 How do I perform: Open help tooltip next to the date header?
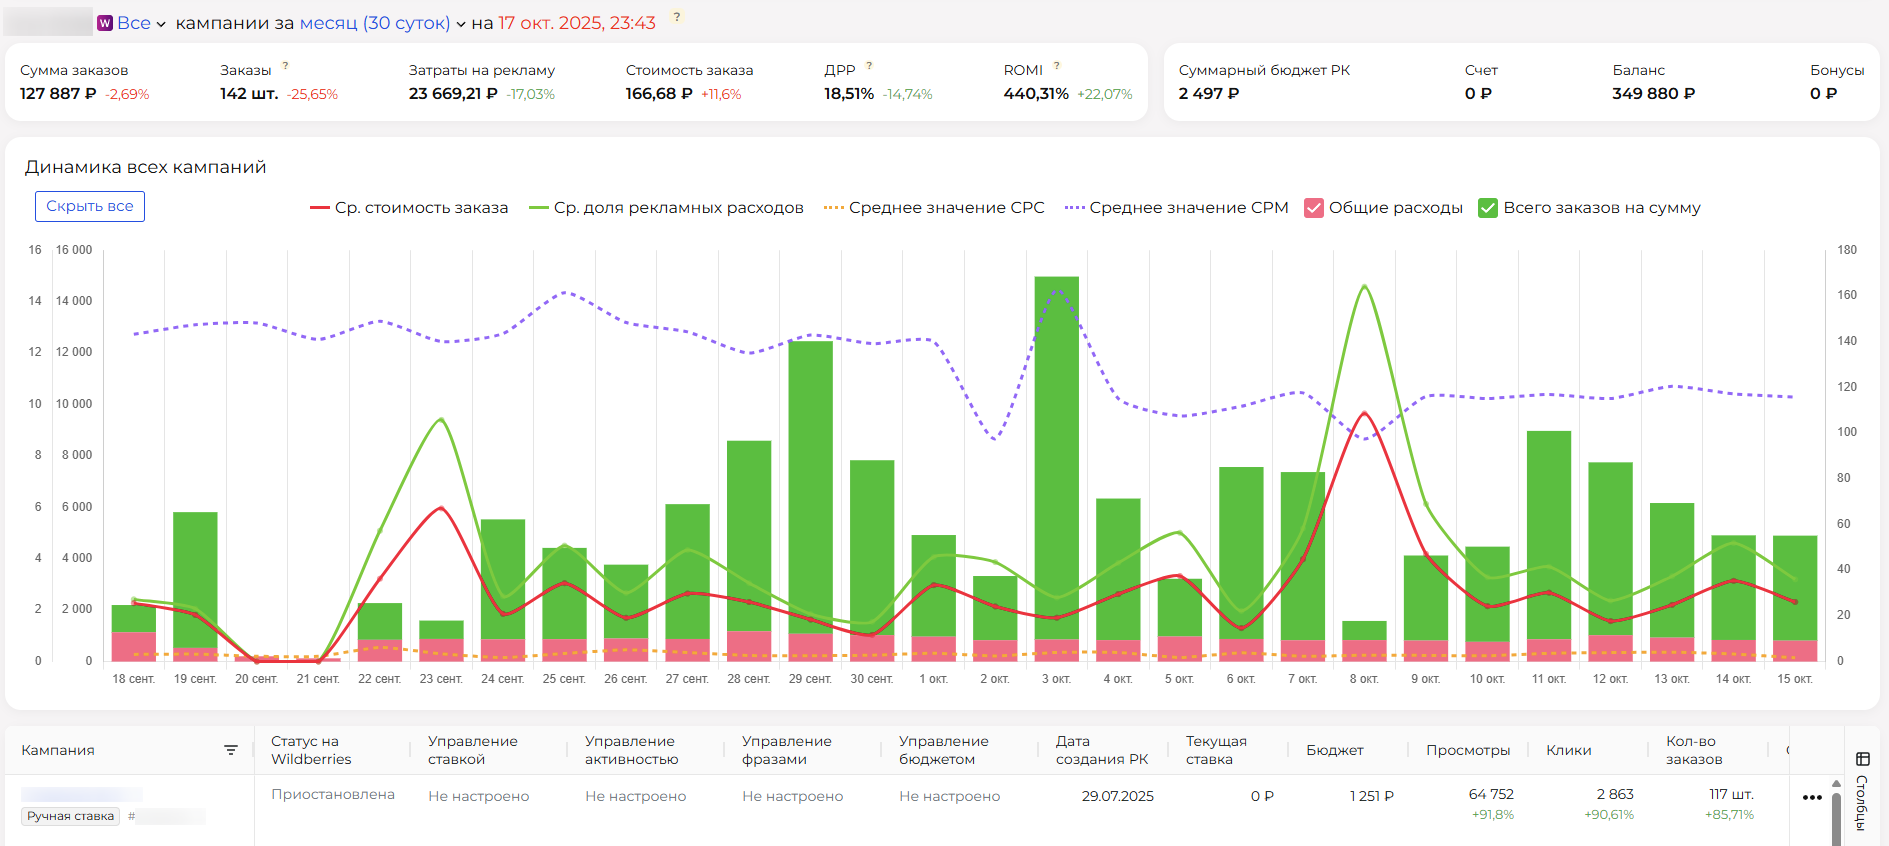pos(677,17)
